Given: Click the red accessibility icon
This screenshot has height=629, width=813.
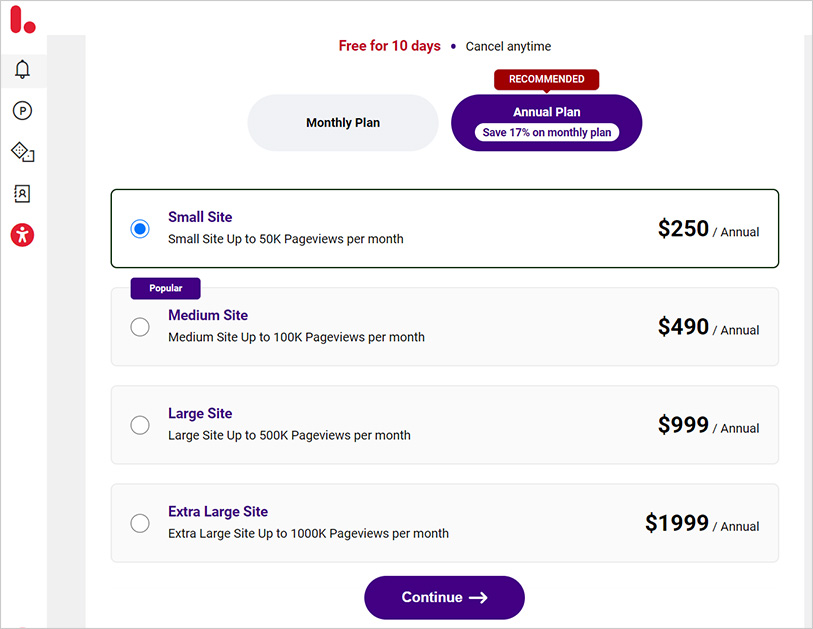Looking at the screenshot, I should [22, 235].
